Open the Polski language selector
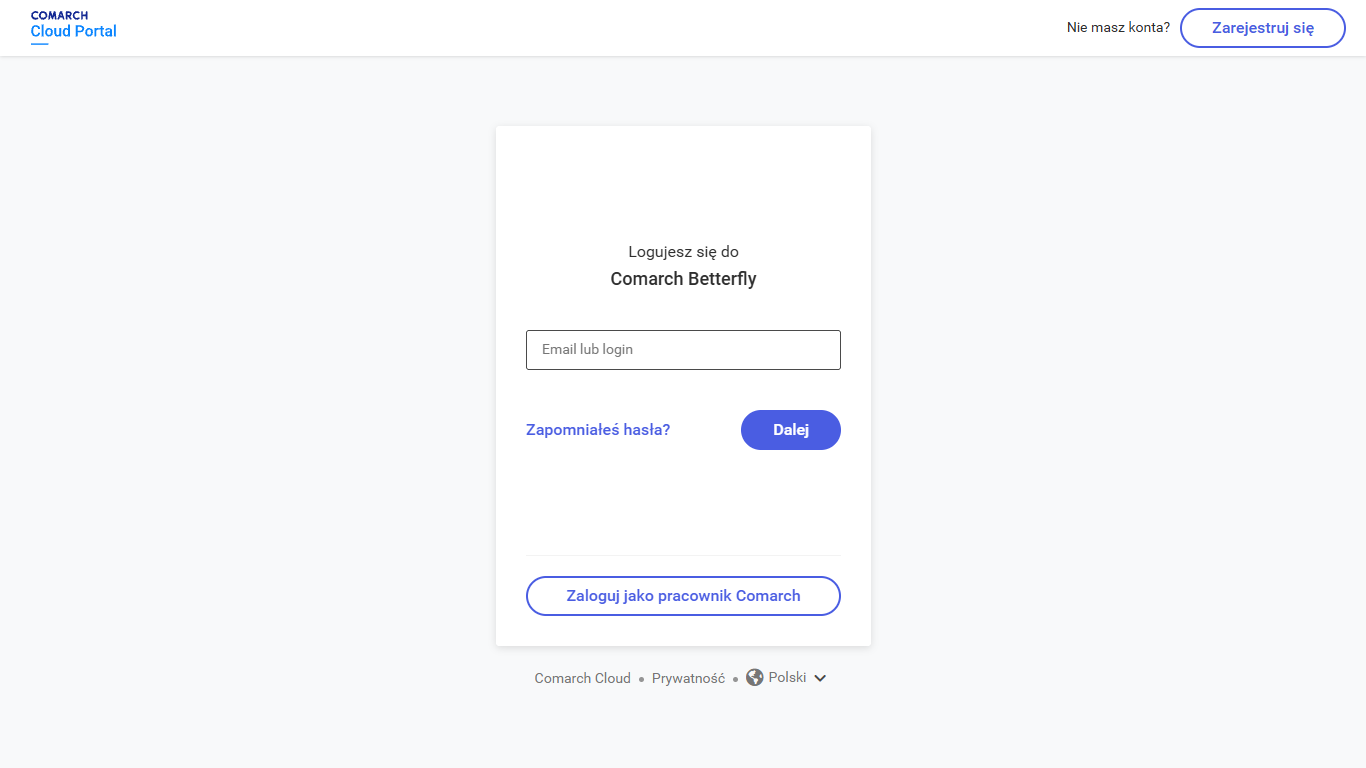 (x=787, y=678)
